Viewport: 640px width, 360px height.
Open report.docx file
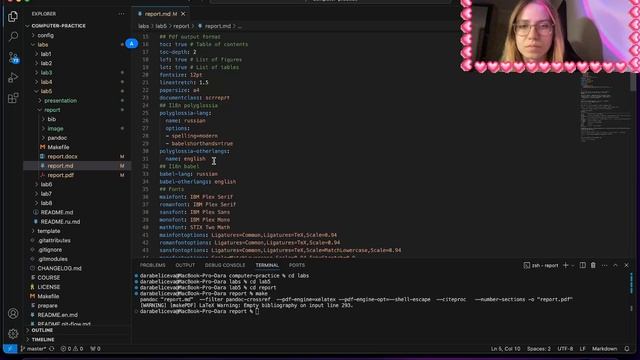click(62, 157)
